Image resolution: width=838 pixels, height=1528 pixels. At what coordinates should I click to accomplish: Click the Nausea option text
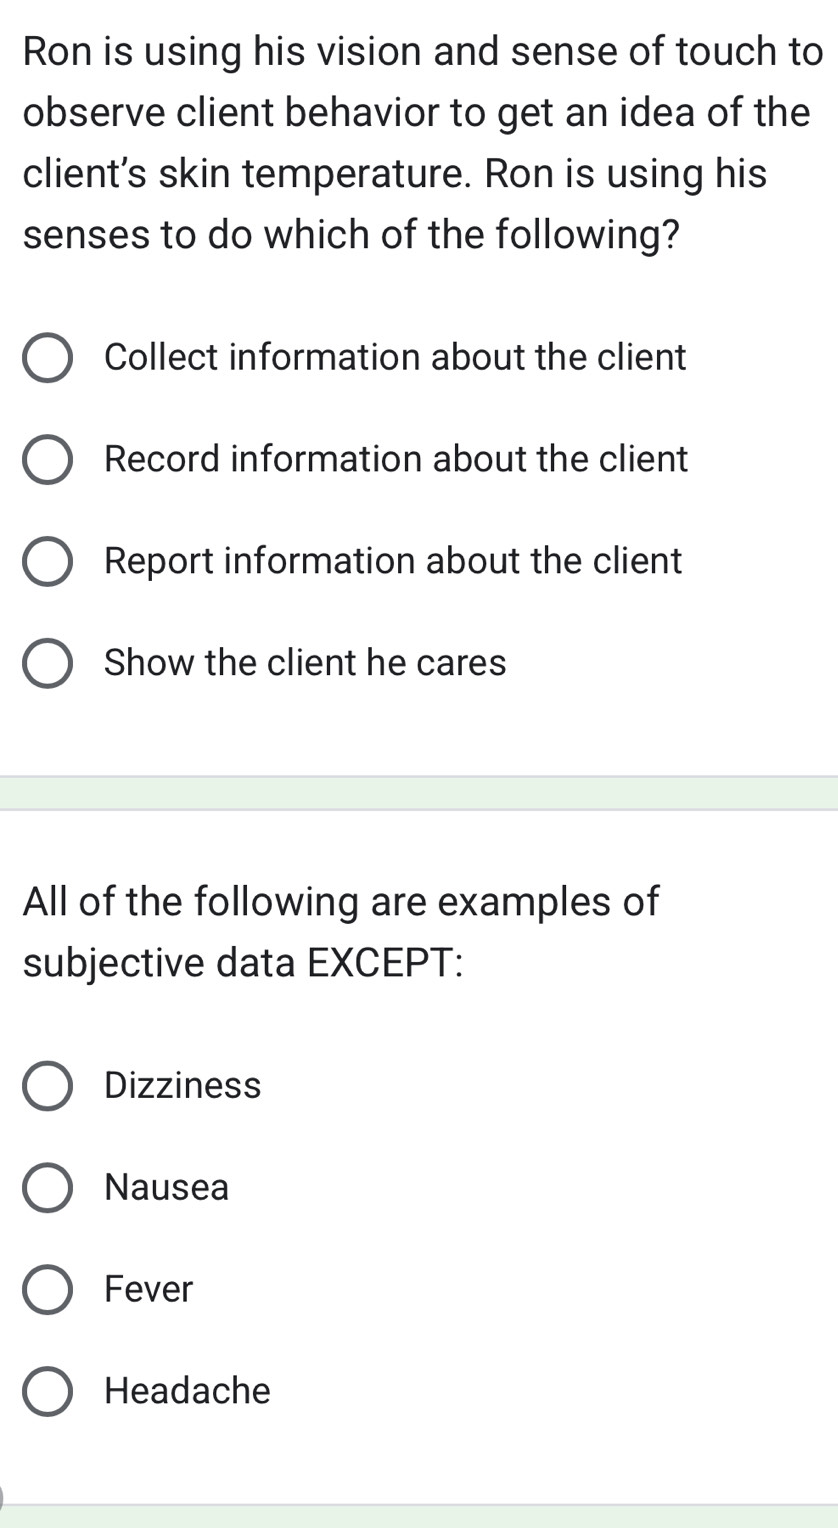click(x=166, y=1187)
